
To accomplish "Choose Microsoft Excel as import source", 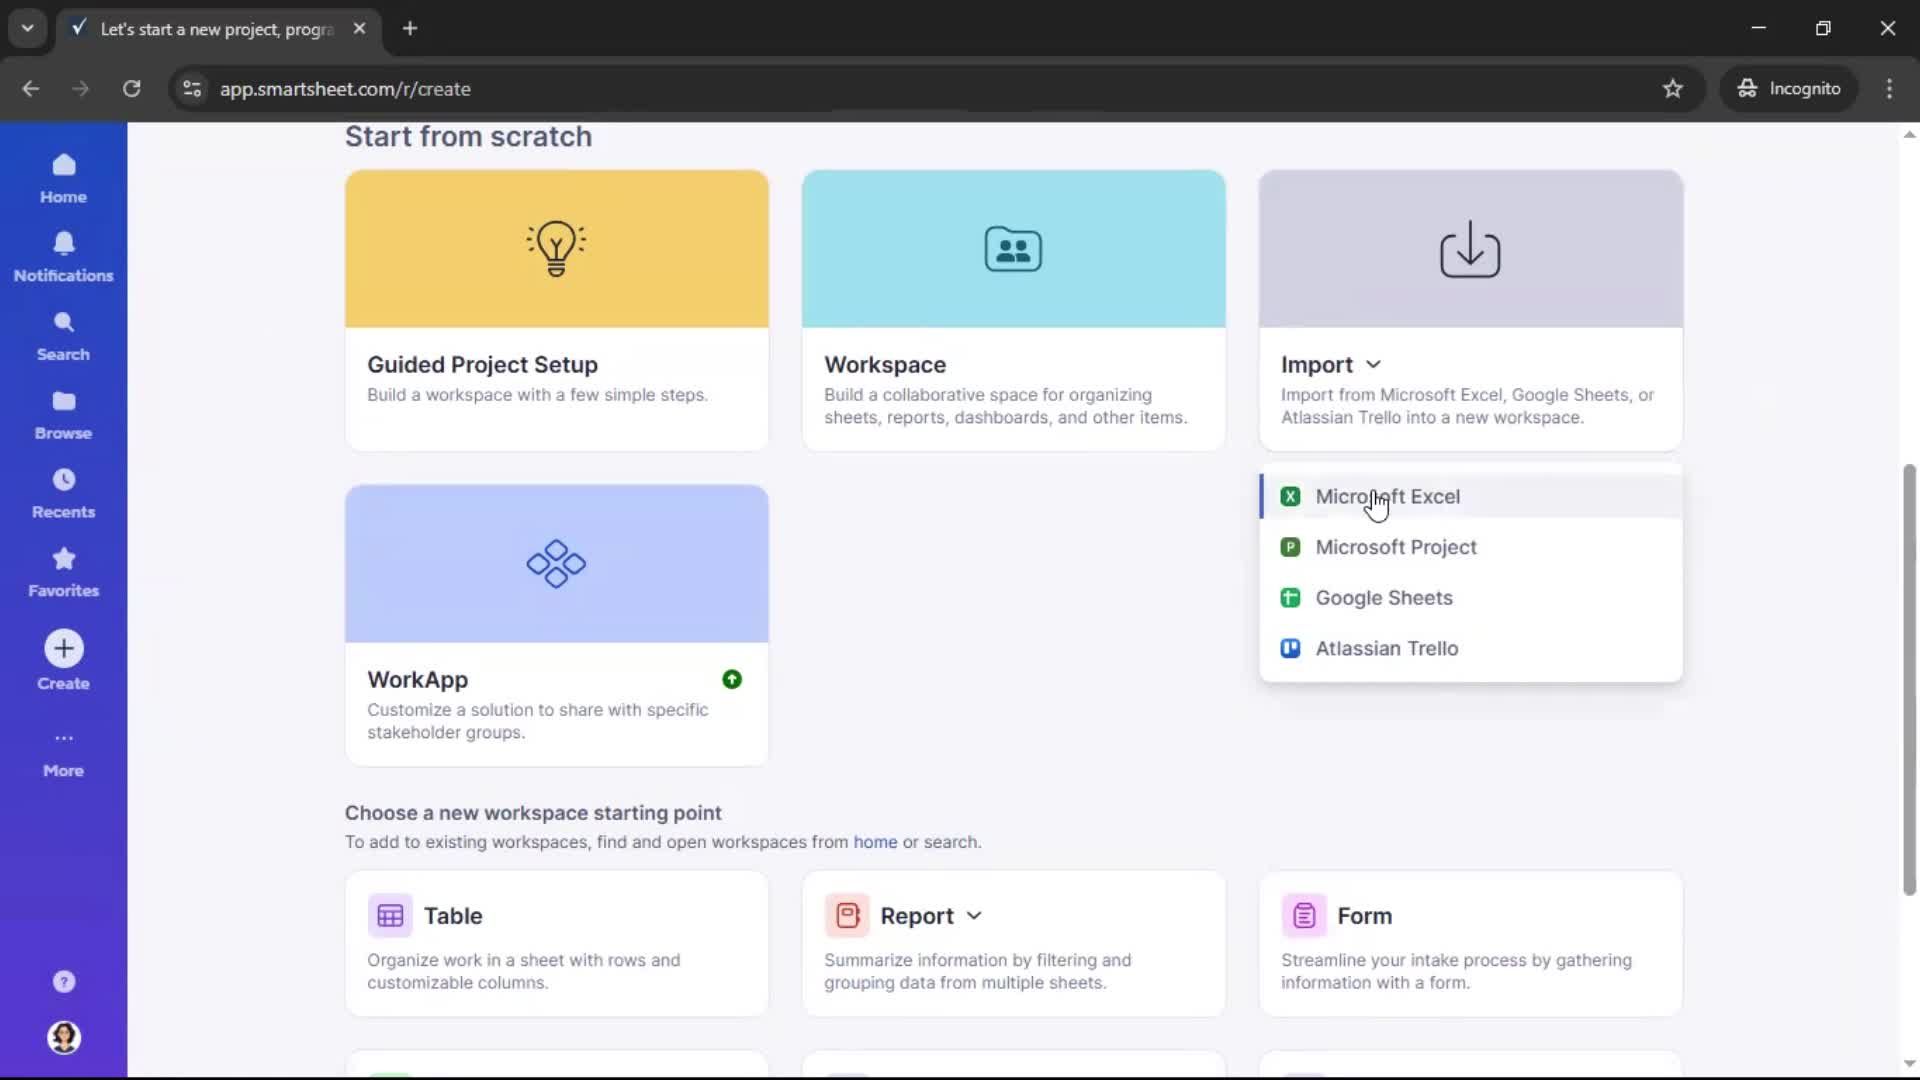I will pyautogui.click(x=1389, y=496).
